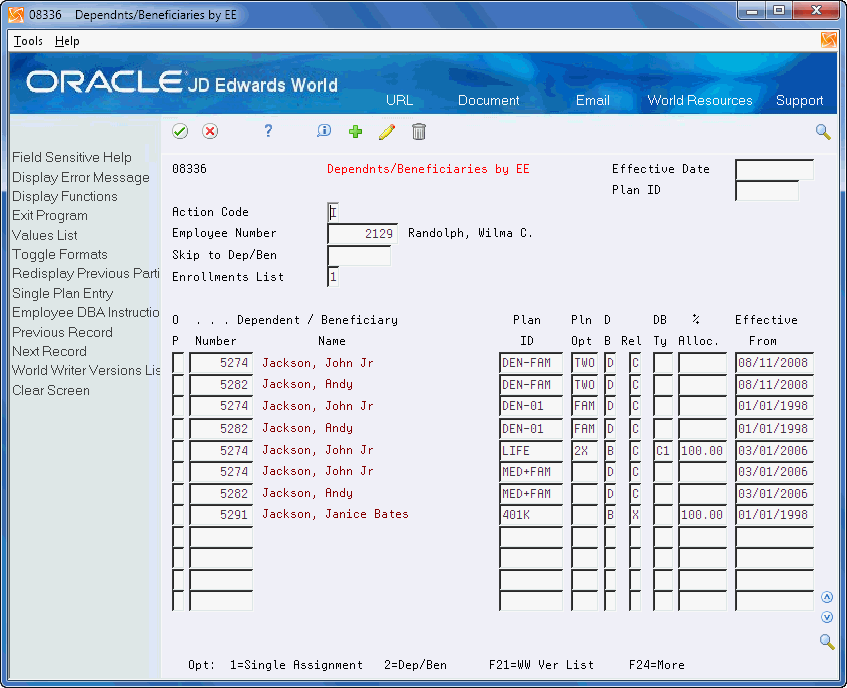The image size is (847, 688).
Task: Click F24=More function
Action: click(656, 665)
